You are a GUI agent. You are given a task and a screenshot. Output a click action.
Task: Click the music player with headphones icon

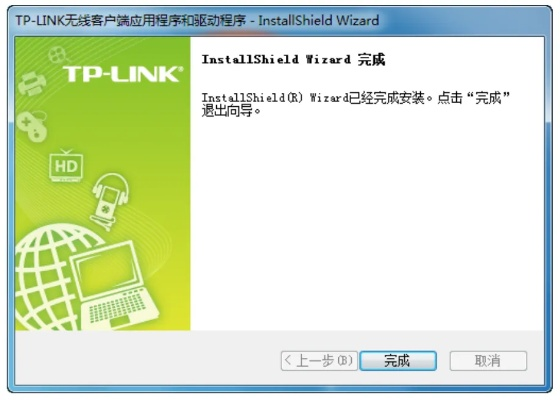click(x=109, y=201)
